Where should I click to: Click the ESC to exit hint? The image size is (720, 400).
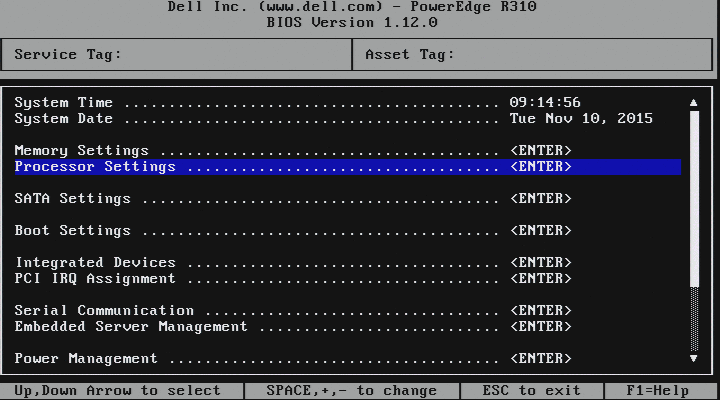(531, 391)
